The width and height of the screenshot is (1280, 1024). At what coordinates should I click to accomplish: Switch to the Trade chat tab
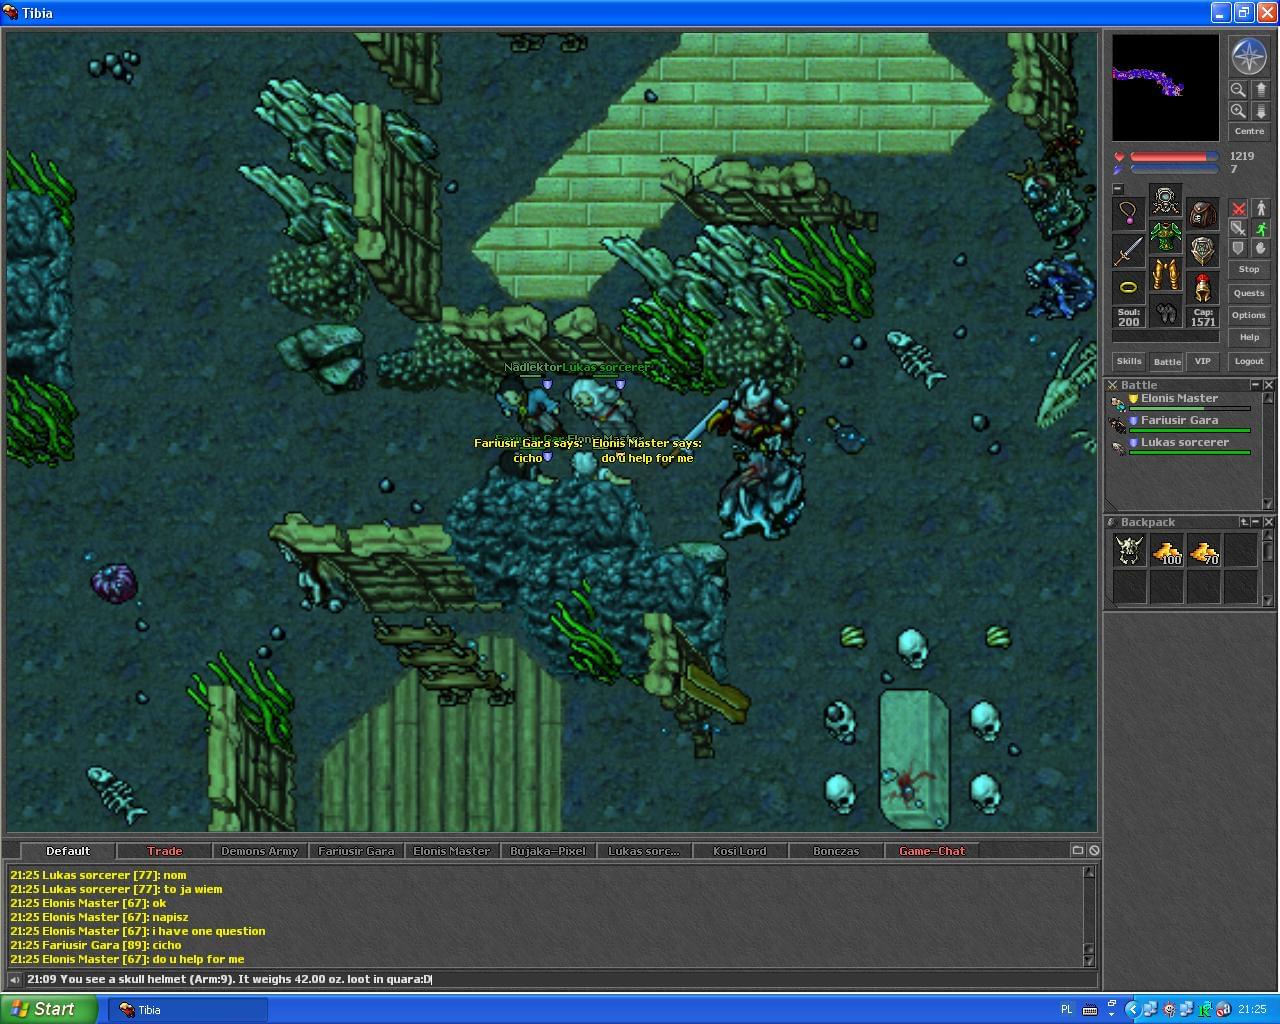(x=164, y=851)
